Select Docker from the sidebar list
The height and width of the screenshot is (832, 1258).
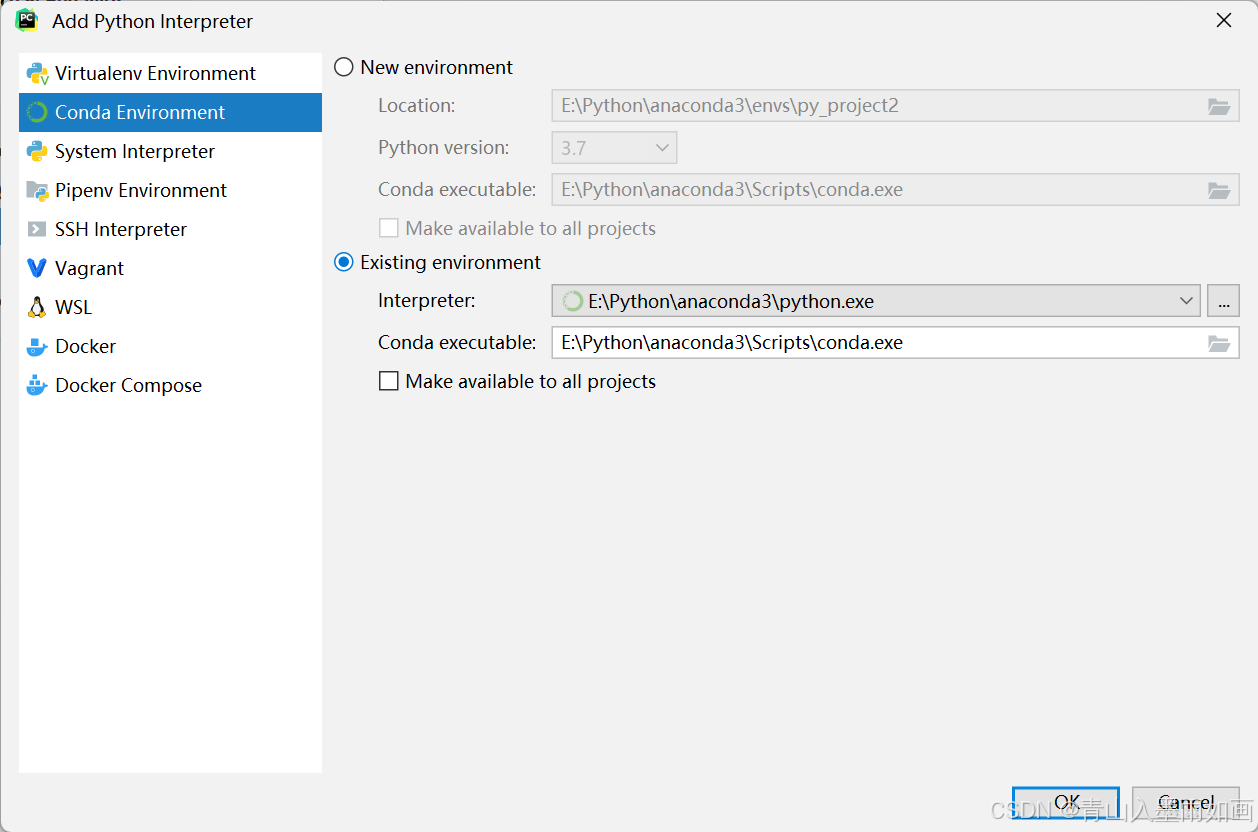tap(170, 347)
